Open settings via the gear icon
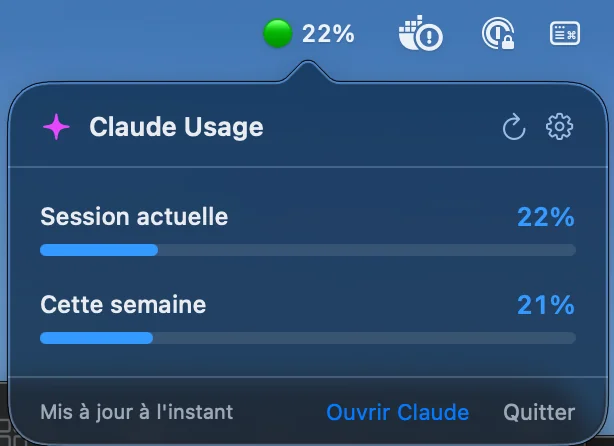Image resolution: width=614 pixels, height=446 pixels. pos(559,127)
